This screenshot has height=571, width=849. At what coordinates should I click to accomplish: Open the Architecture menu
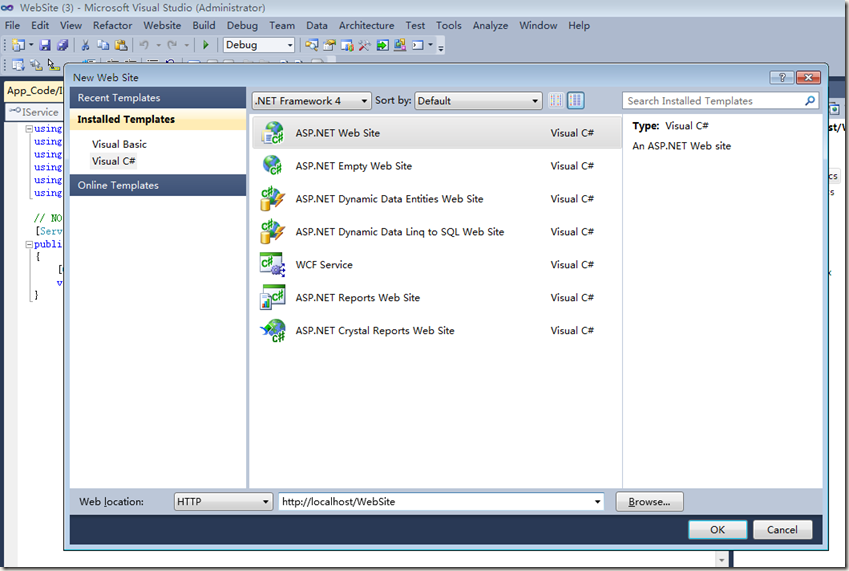click(366, 25)
